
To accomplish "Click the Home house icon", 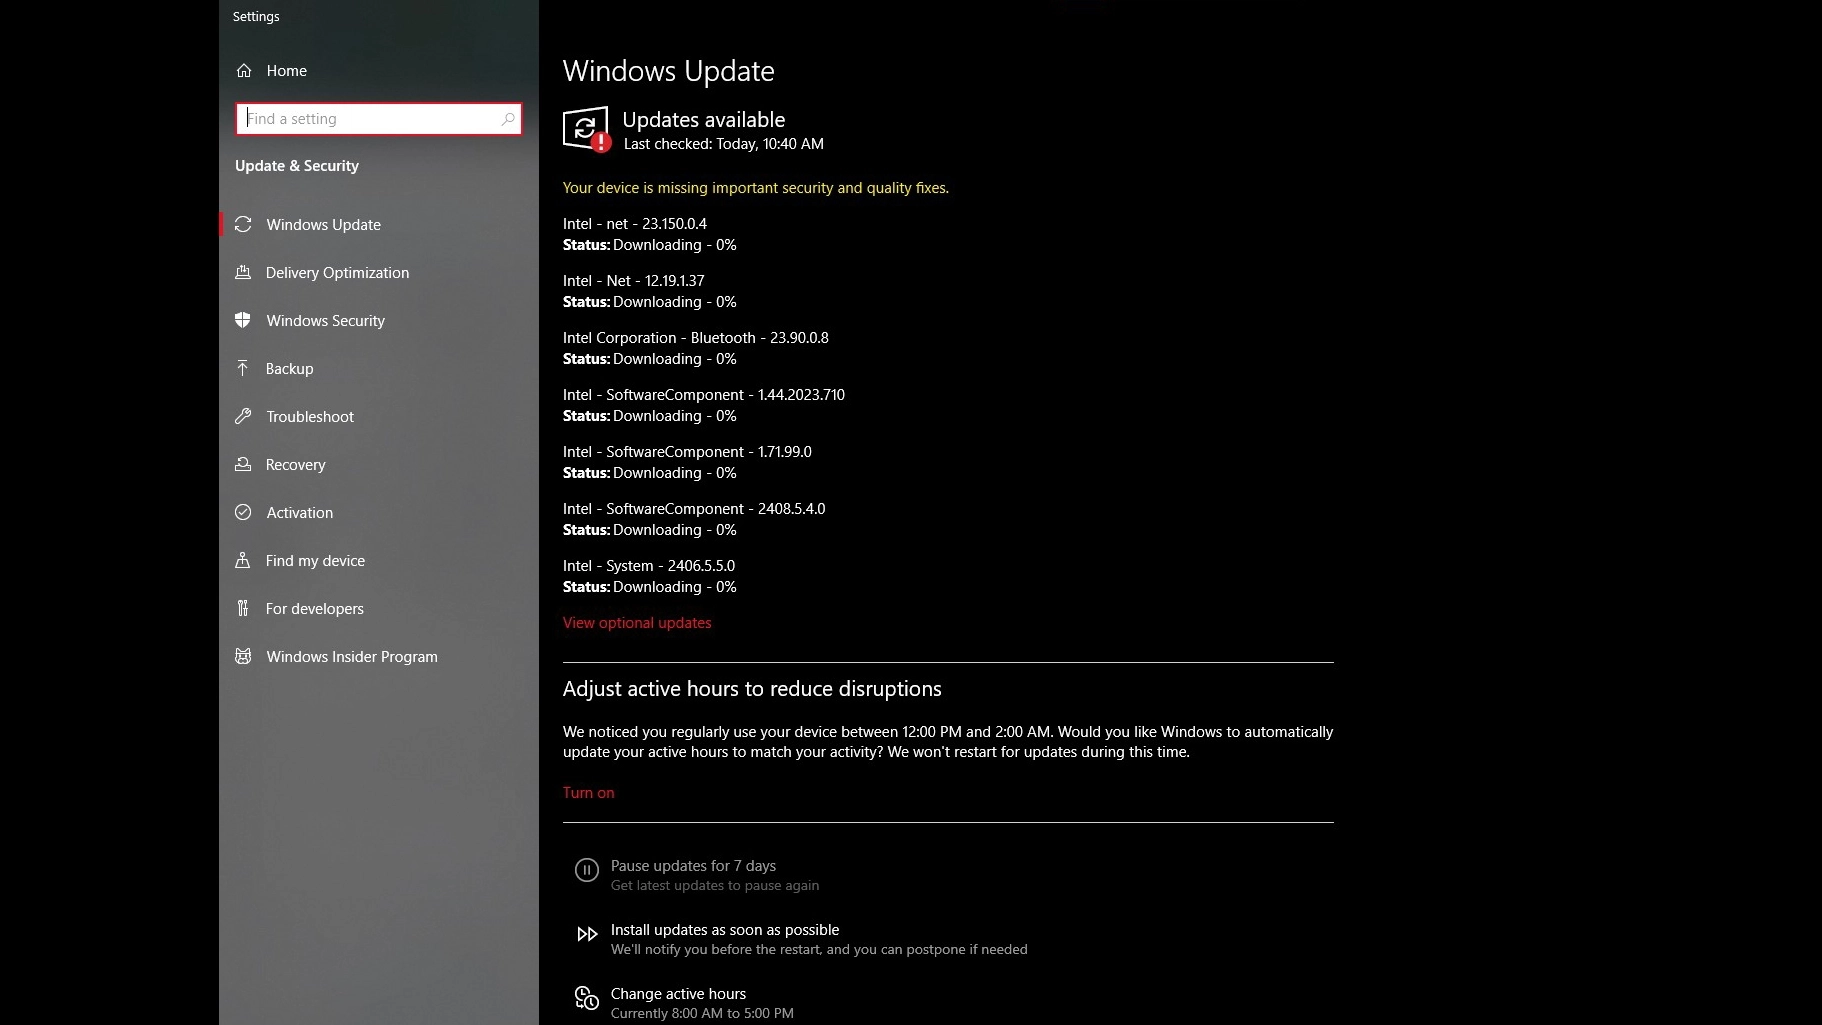I will (244, 70).
